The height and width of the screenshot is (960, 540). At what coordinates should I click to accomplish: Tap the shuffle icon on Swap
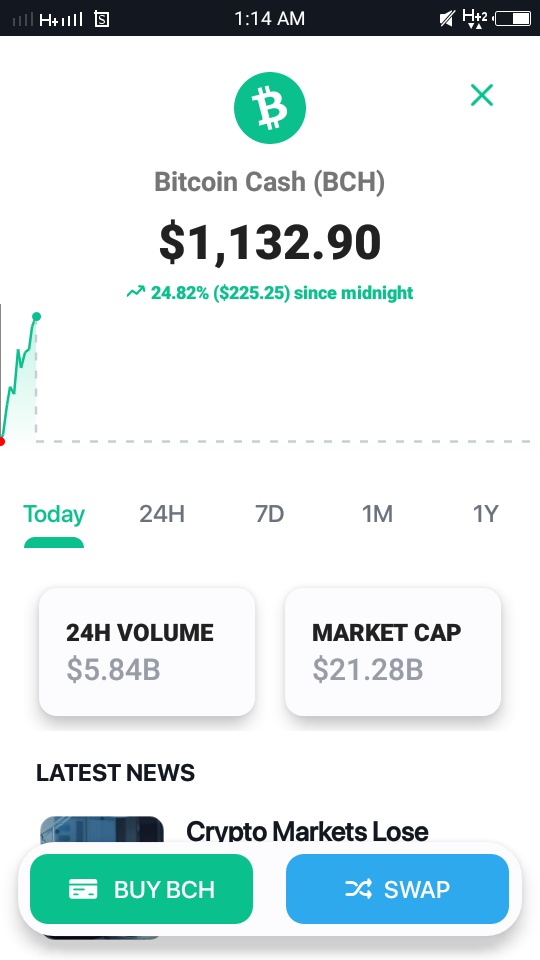pyautogui.click(x=358, y=889)
